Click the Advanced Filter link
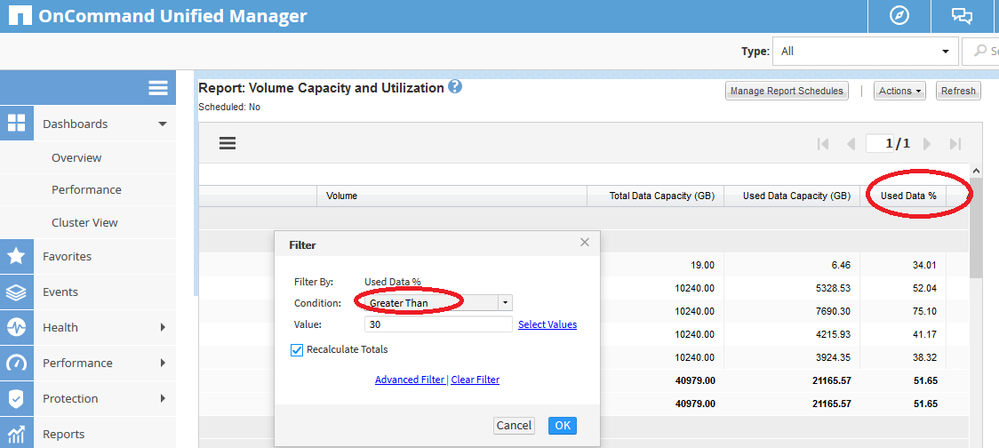This screenshot has height=448, width=999. (x=410, y=380)
